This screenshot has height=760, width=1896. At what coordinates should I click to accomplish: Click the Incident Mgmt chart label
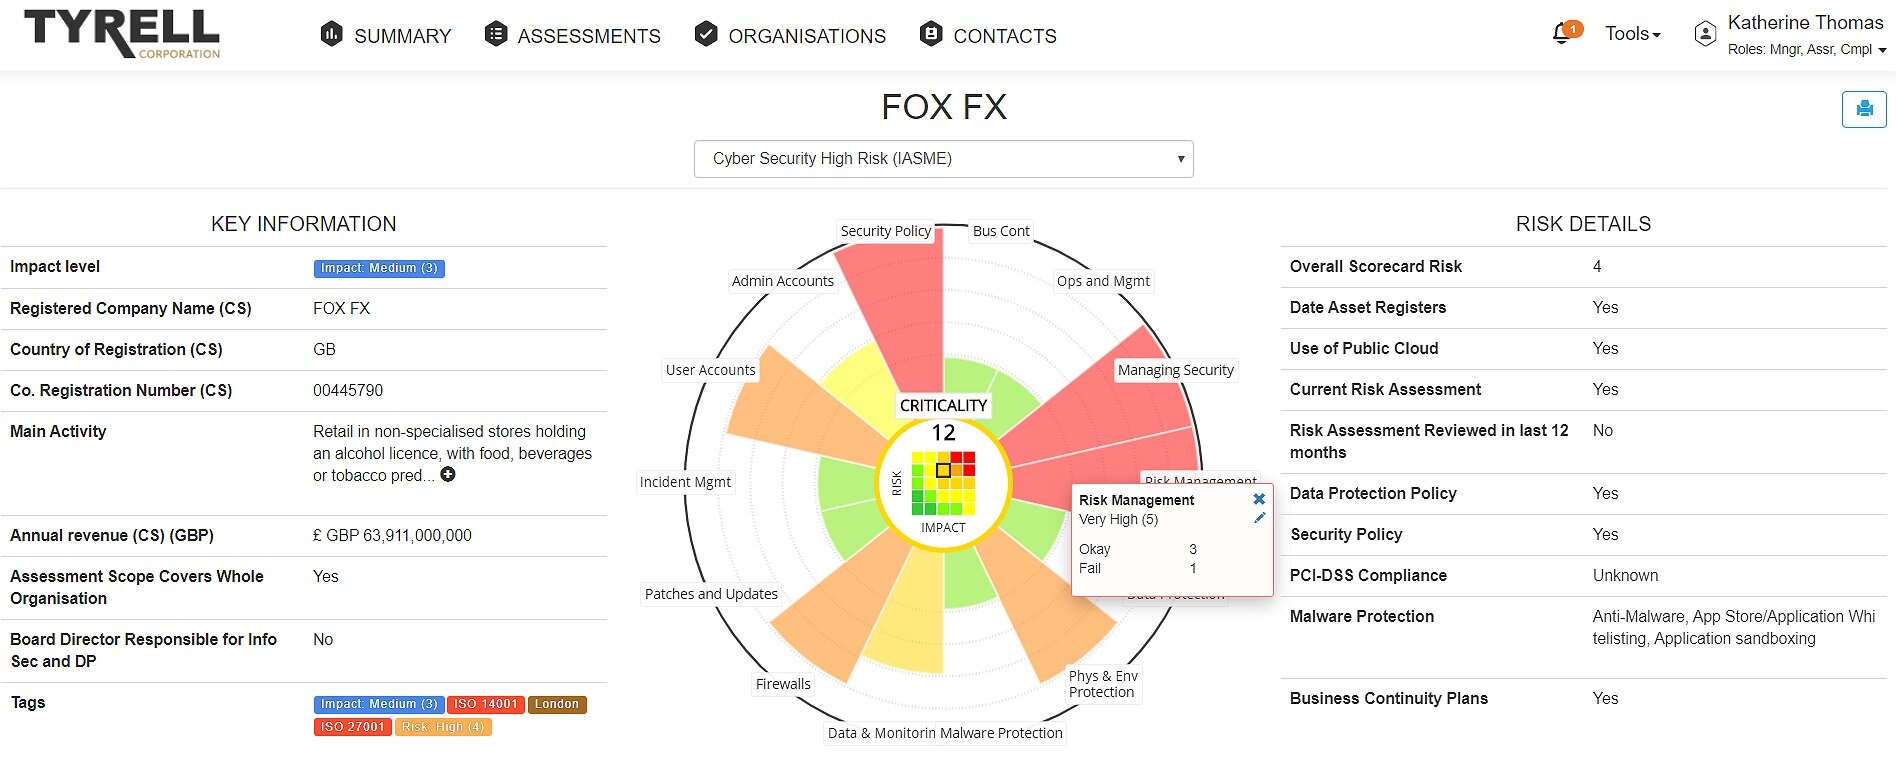point(685,482)
